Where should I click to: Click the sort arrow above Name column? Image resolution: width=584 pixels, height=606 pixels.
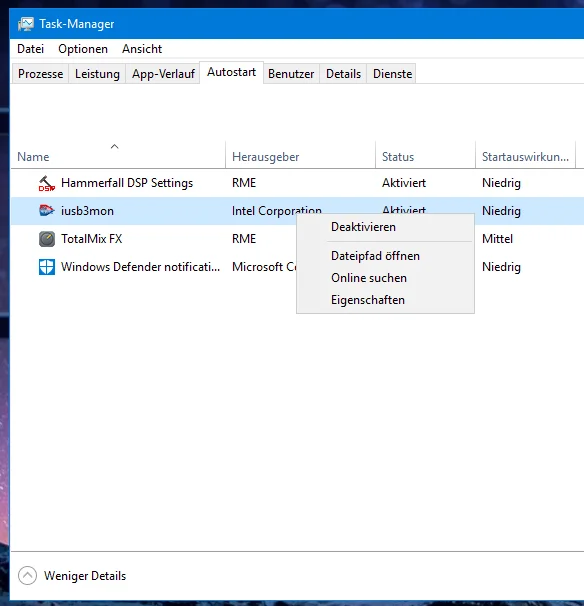[x=114, y=146]
